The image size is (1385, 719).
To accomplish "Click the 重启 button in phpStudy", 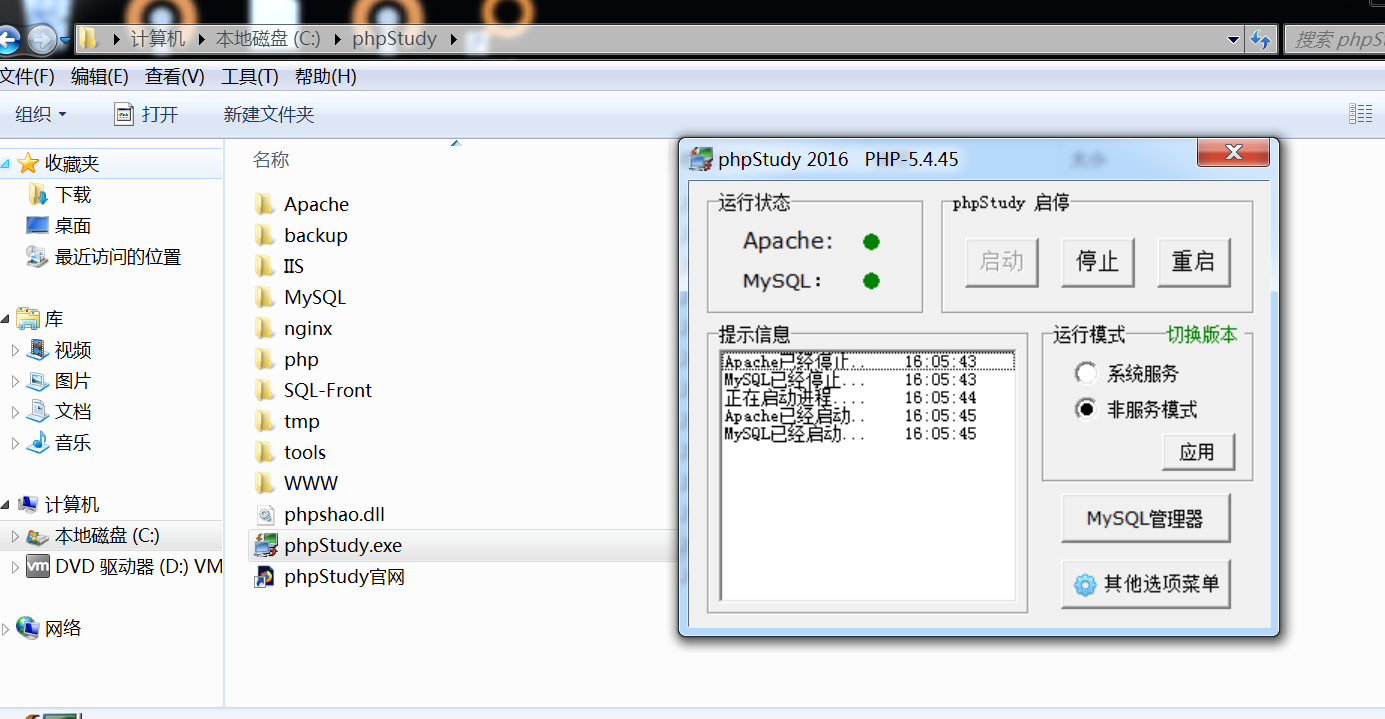I will 1193,262.
